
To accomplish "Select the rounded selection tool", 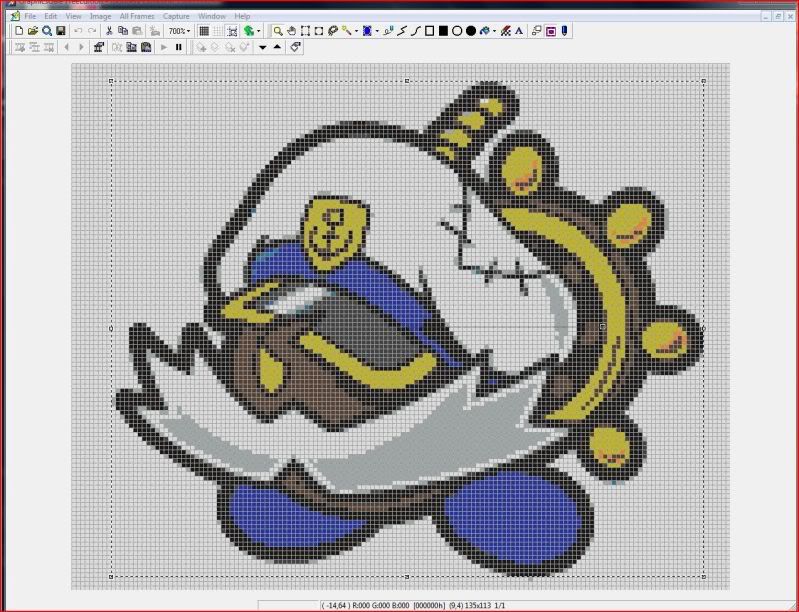I will click(318, 31).
